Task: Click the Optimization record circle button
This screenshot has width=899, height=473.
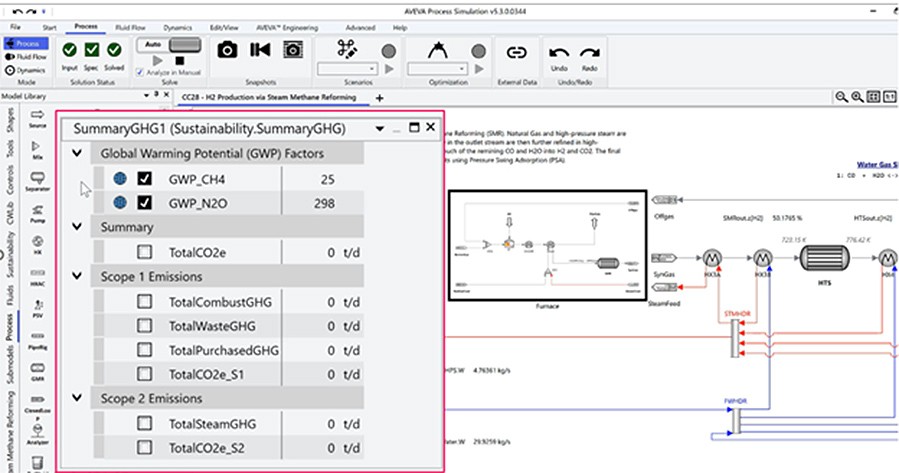Action: [x=479, y=52]
